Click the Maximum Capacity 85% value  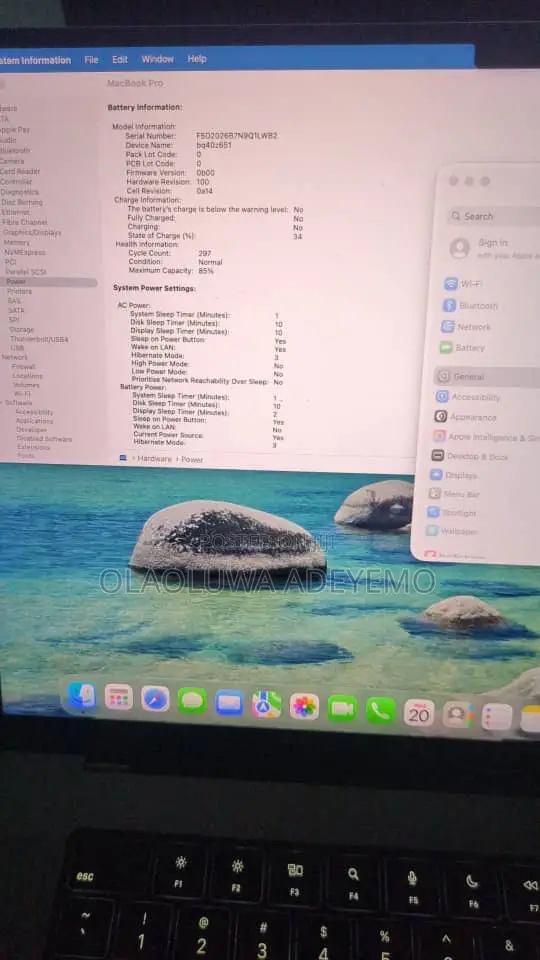tap(206, 271)
